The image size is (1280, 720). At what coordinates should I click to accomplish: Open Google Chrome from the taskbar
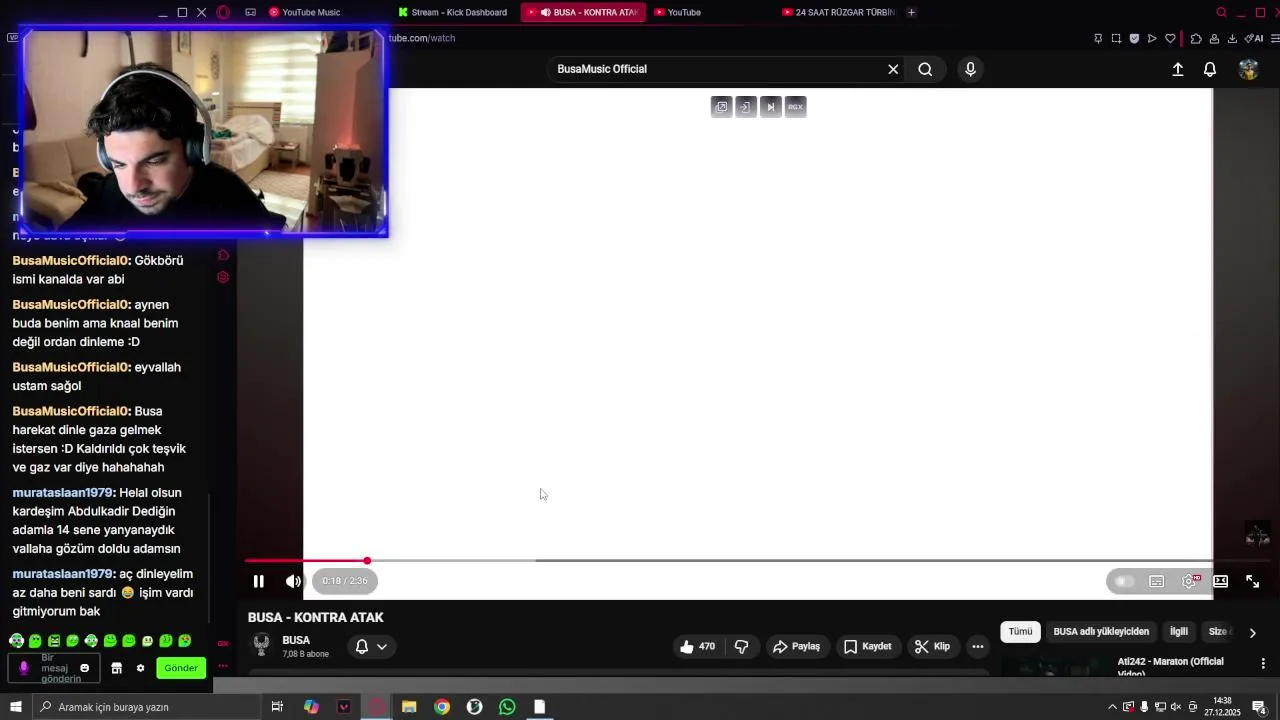(442, 707)
